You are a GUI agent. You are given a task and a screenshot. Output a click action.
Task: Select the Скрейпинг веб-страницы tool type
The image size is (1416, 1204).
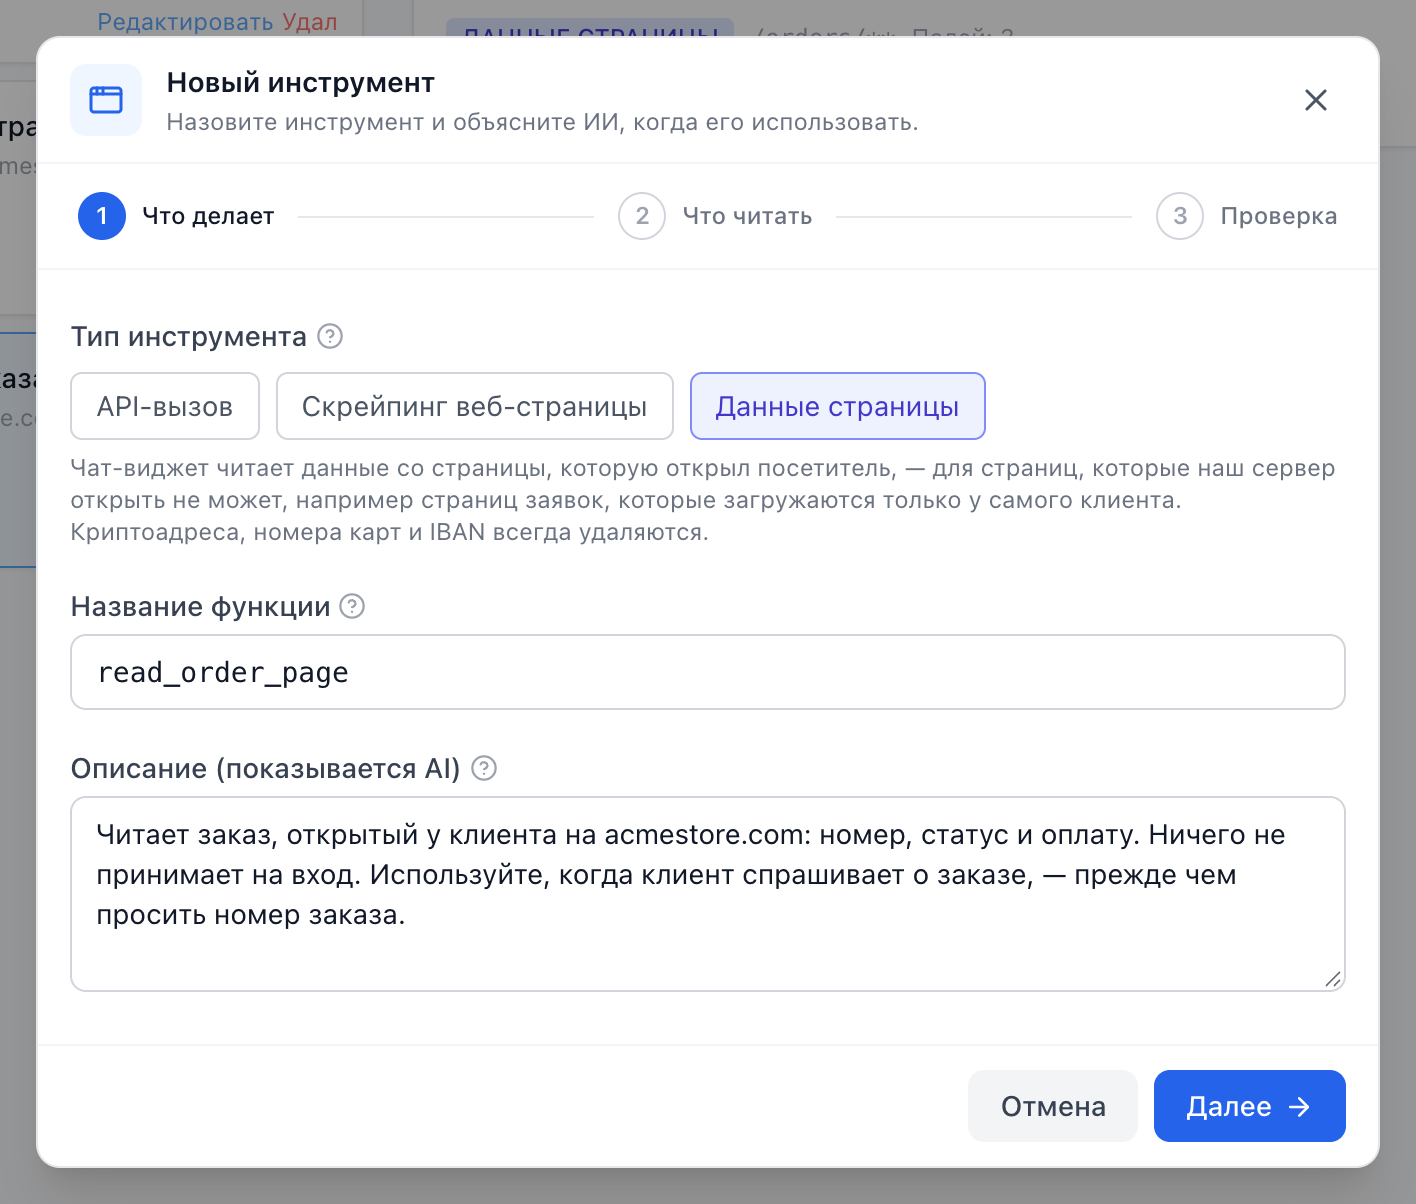pos(475,406)
